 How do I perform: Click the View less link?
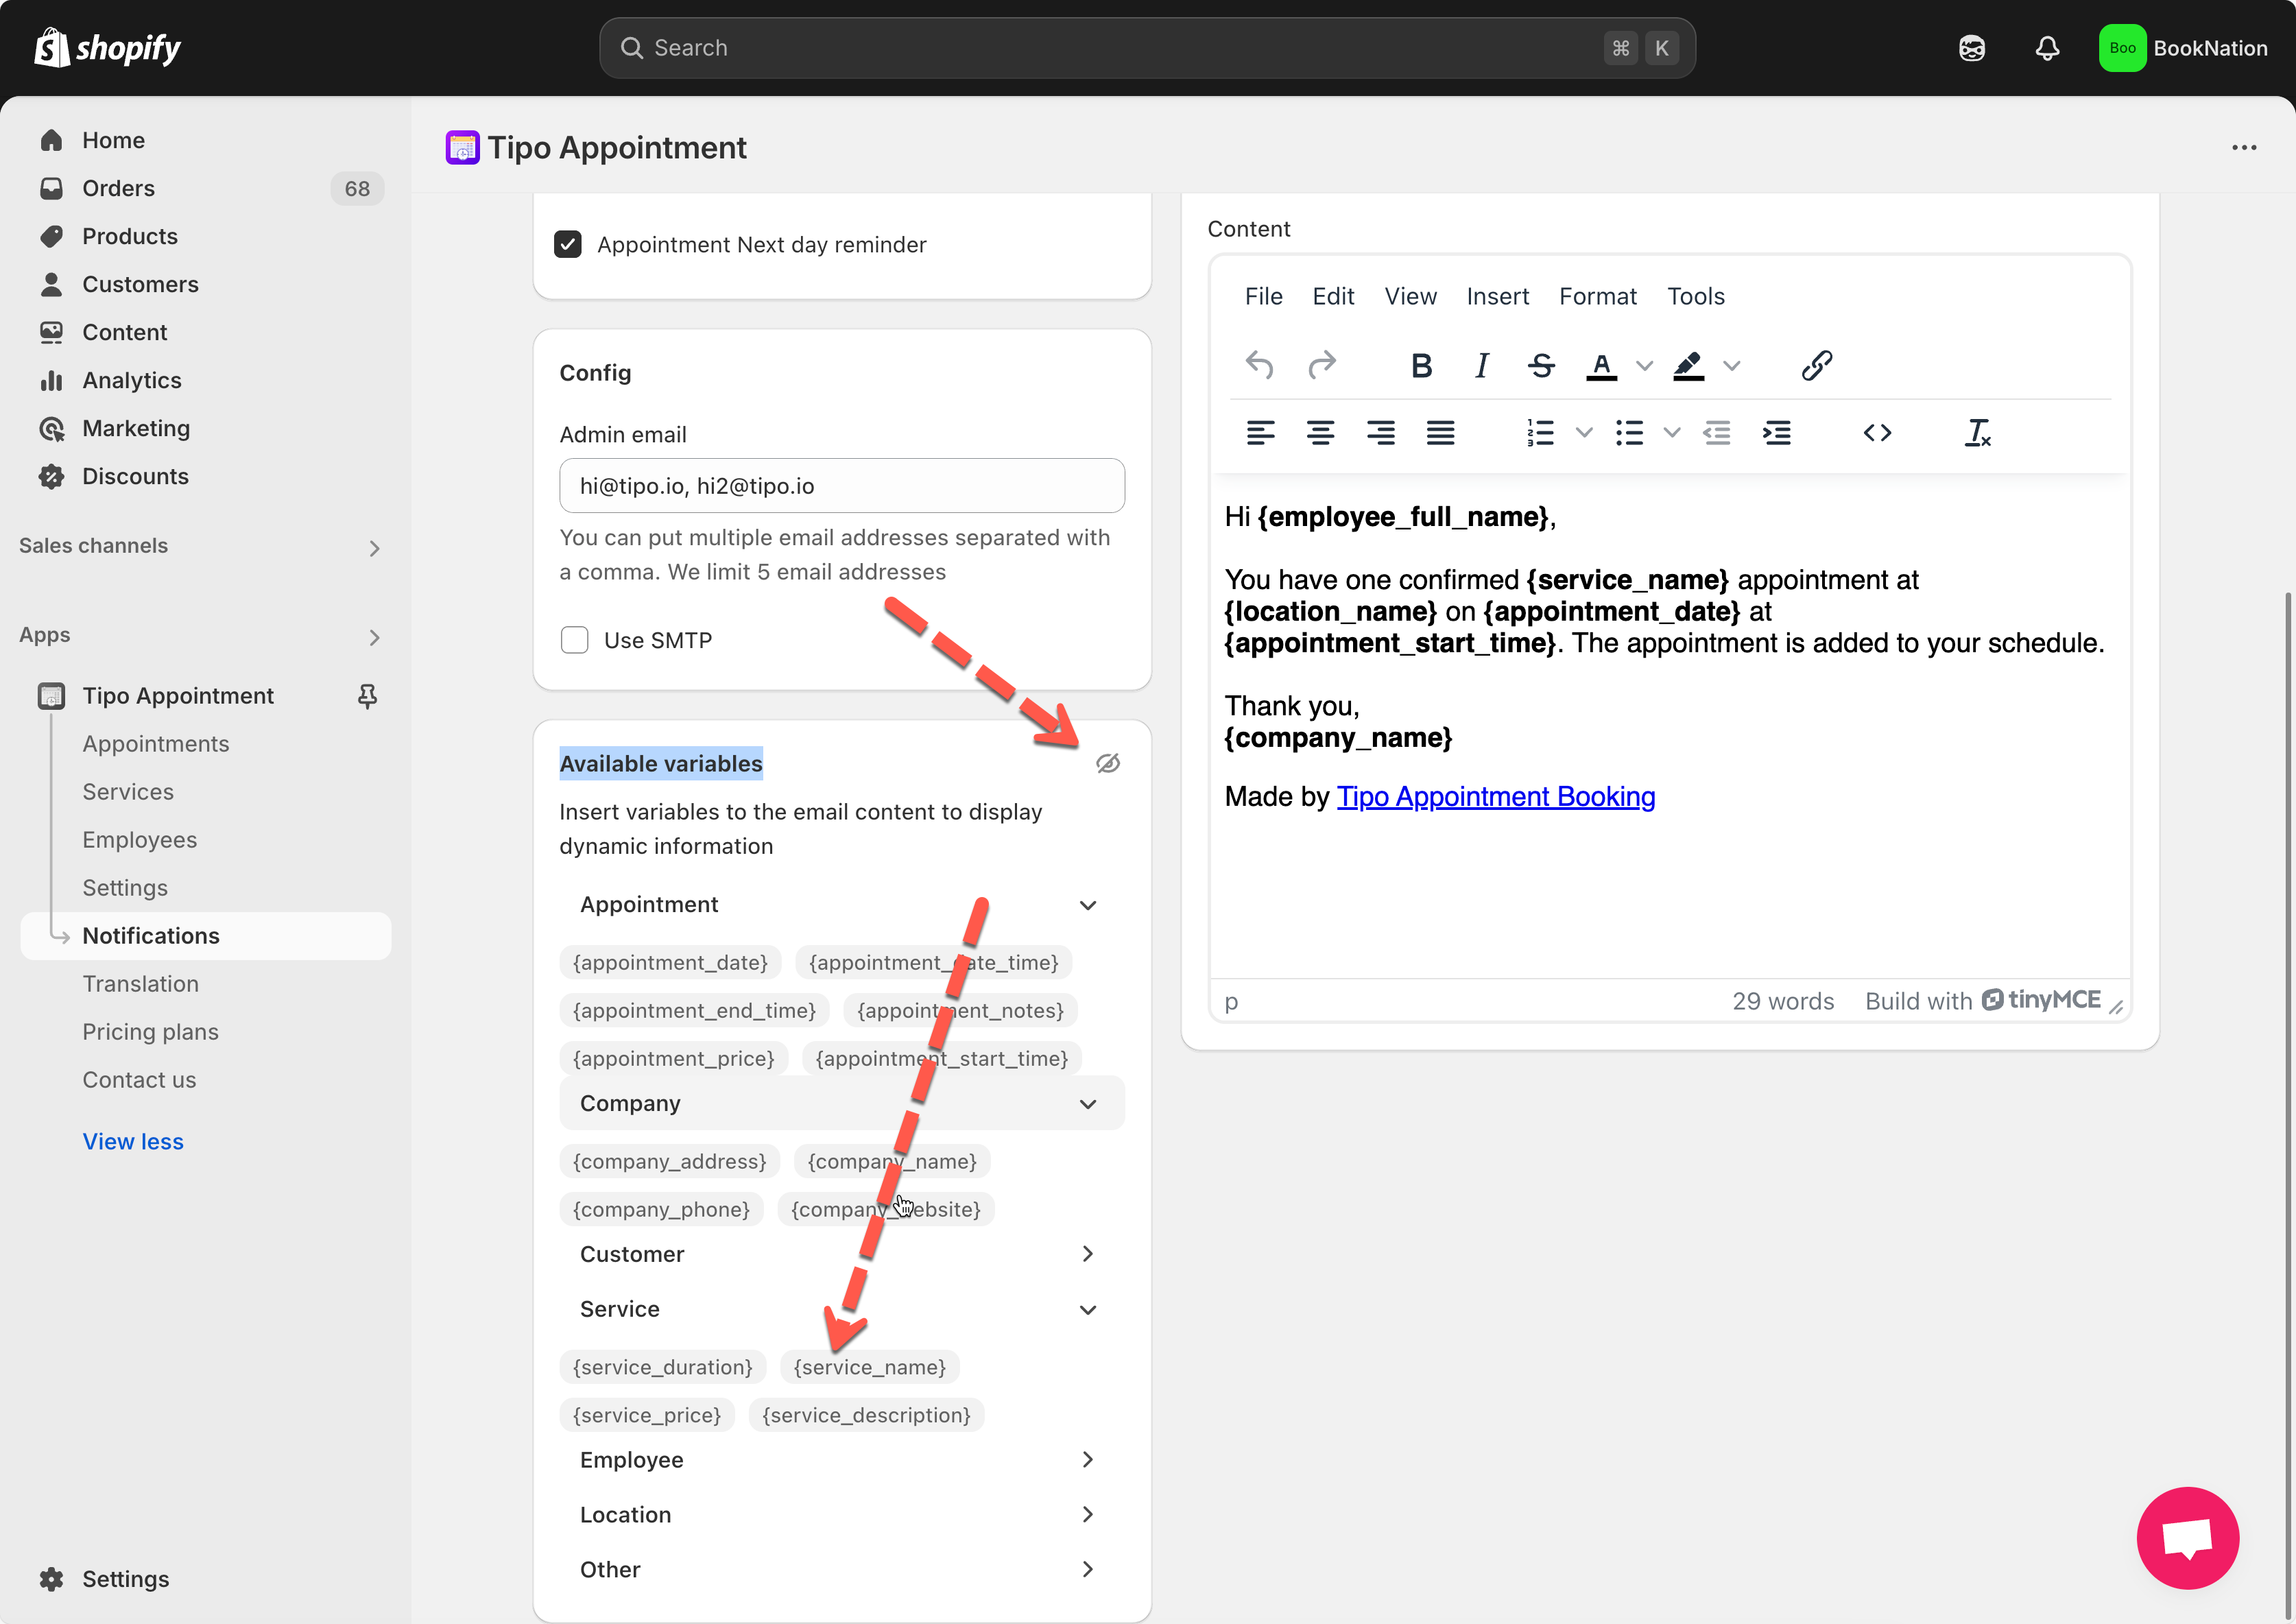[133, 1141]
